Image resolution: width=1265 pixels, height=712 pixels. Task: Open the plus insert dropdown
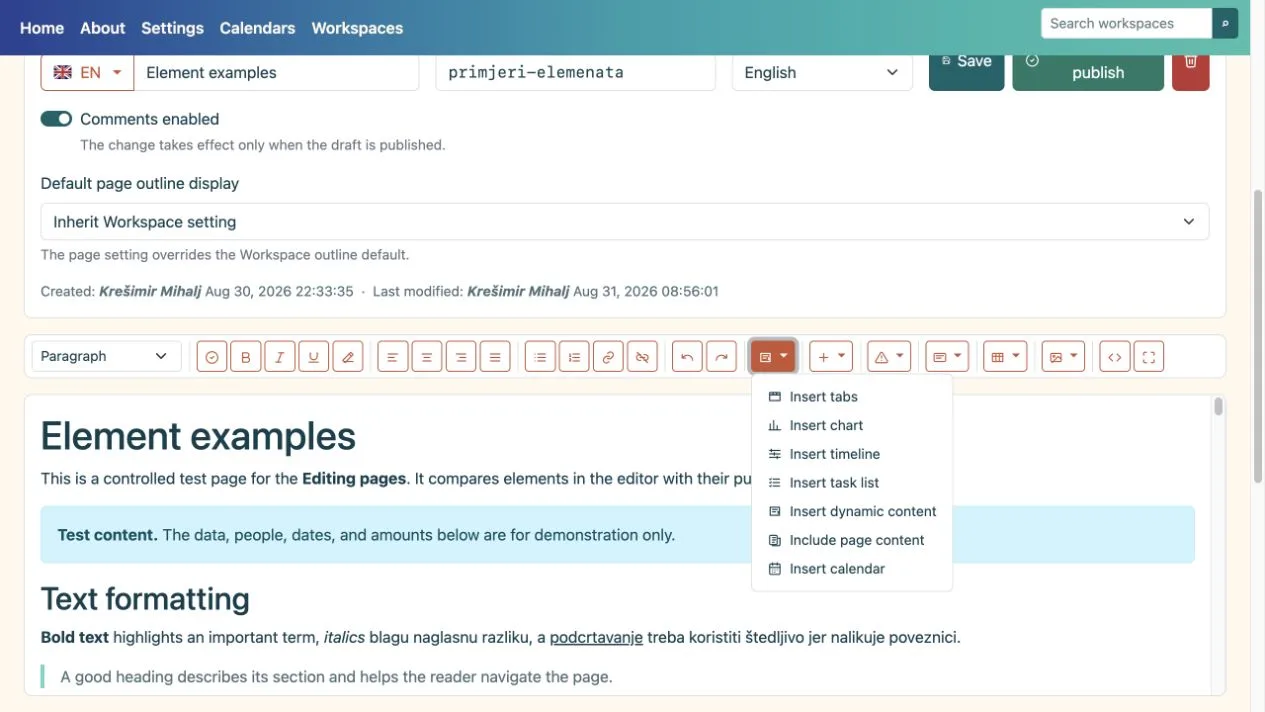831,357
